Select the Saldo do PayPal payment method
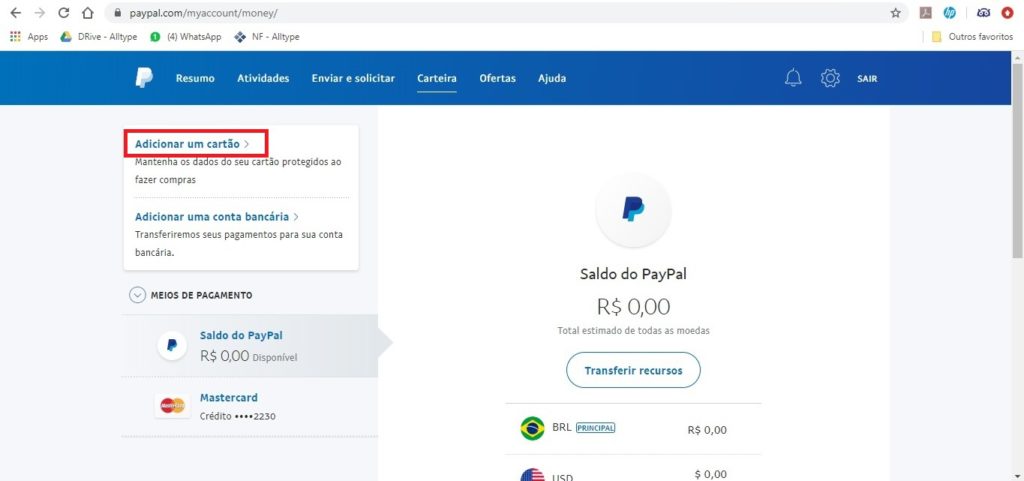 [249, 346]
